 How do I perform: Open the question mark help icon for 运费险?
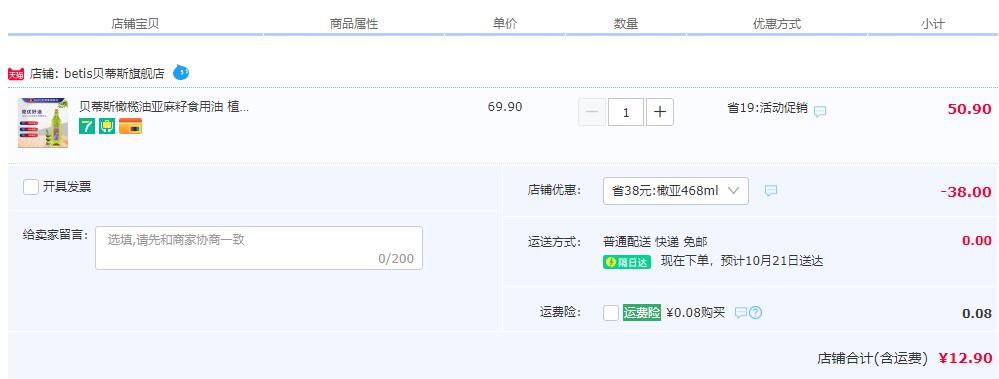click(755, 313)
